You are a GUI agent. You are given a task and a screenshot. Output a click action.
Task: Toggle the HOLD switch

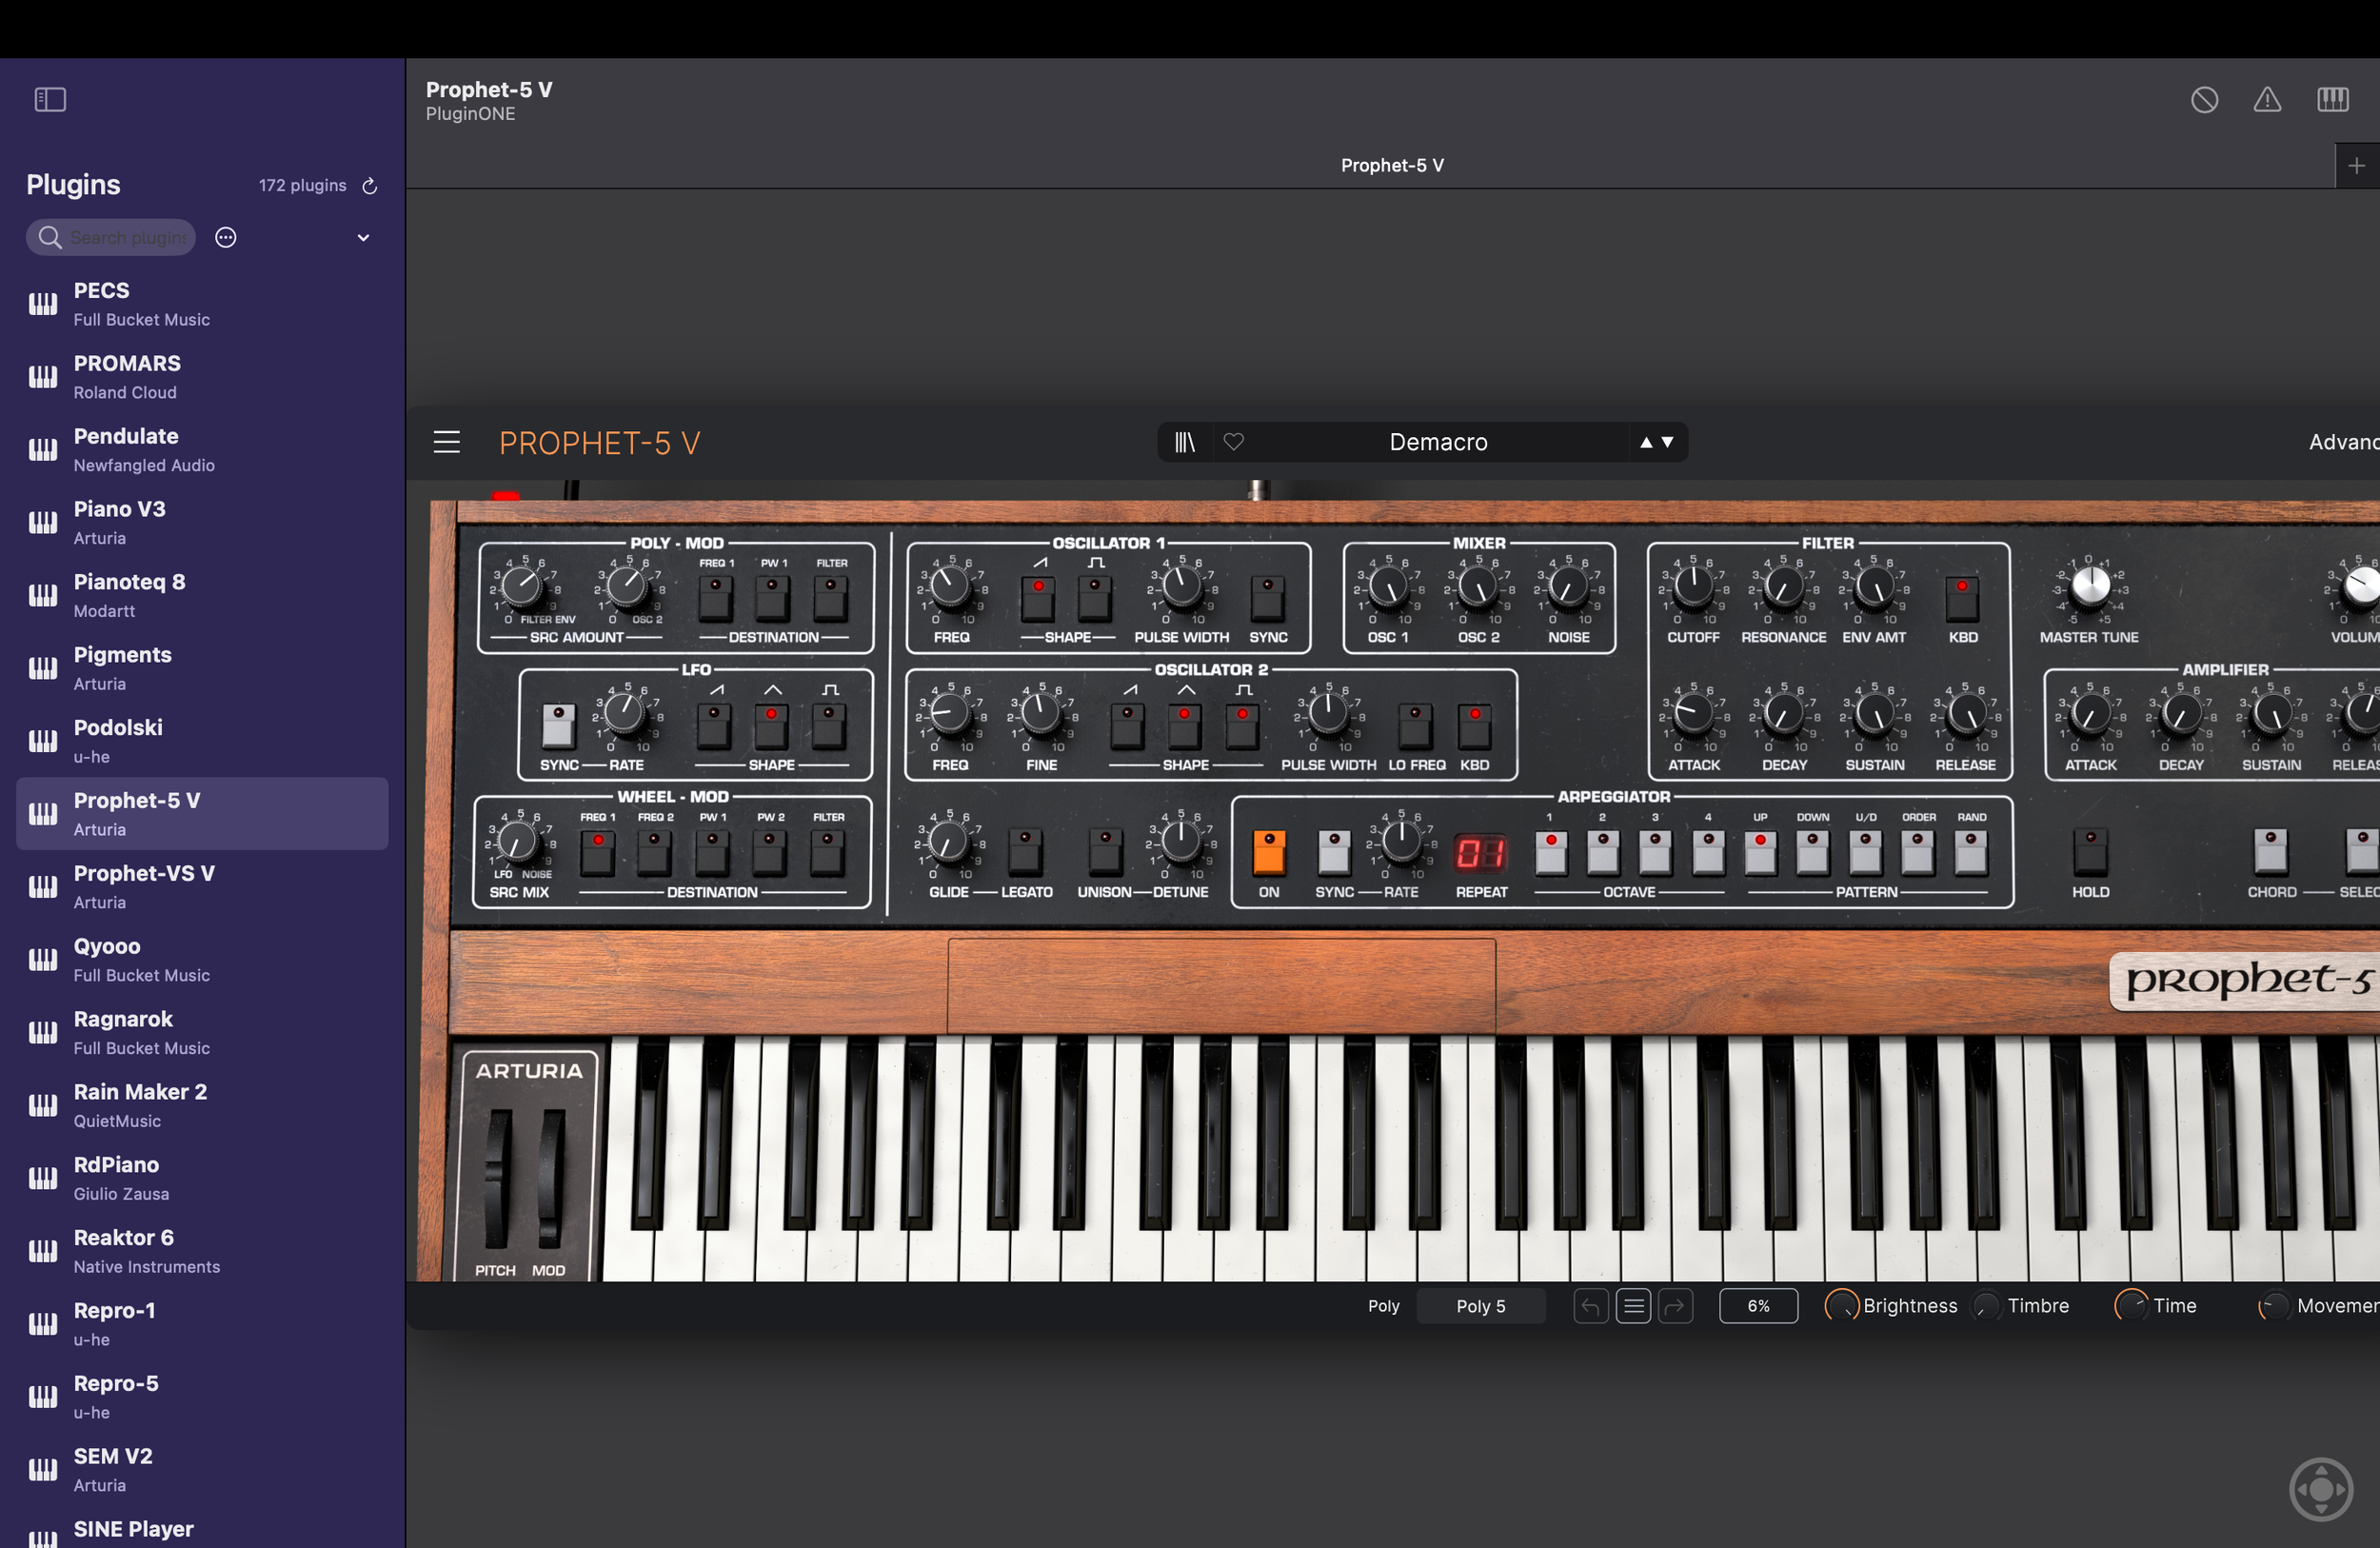click(x=2090, y=852)
